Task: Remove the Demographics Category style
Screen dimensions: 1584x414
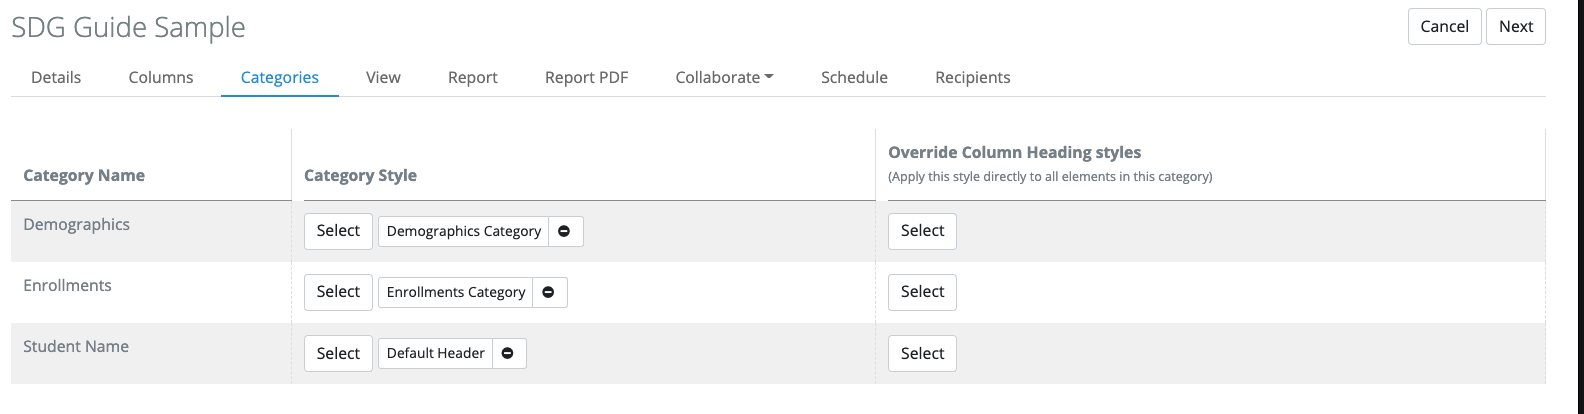Action: pyautogui.click(x=564, y=231)
